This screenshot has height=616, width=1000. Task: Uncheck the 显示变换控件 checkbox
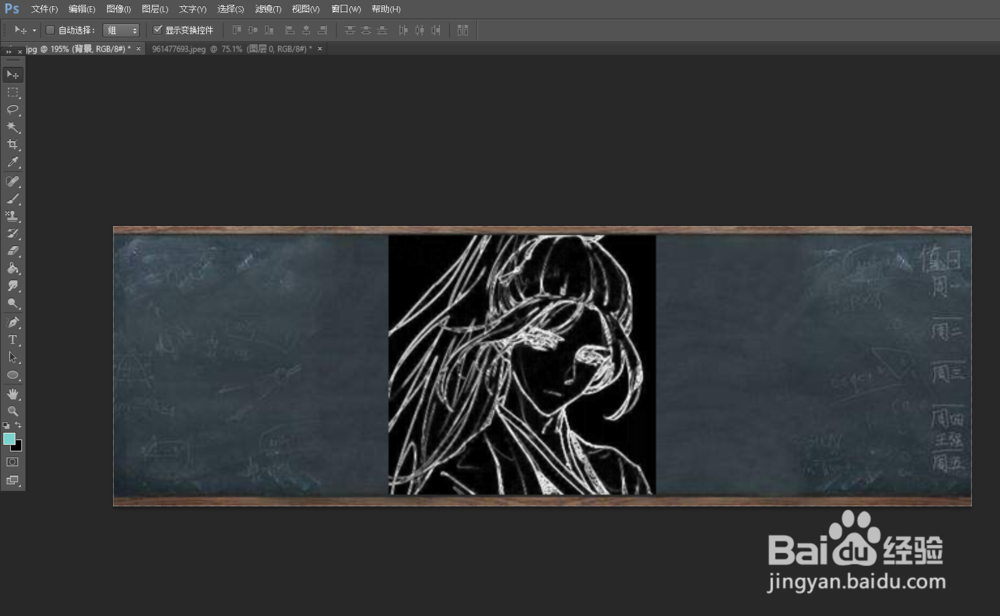(158, 29)
